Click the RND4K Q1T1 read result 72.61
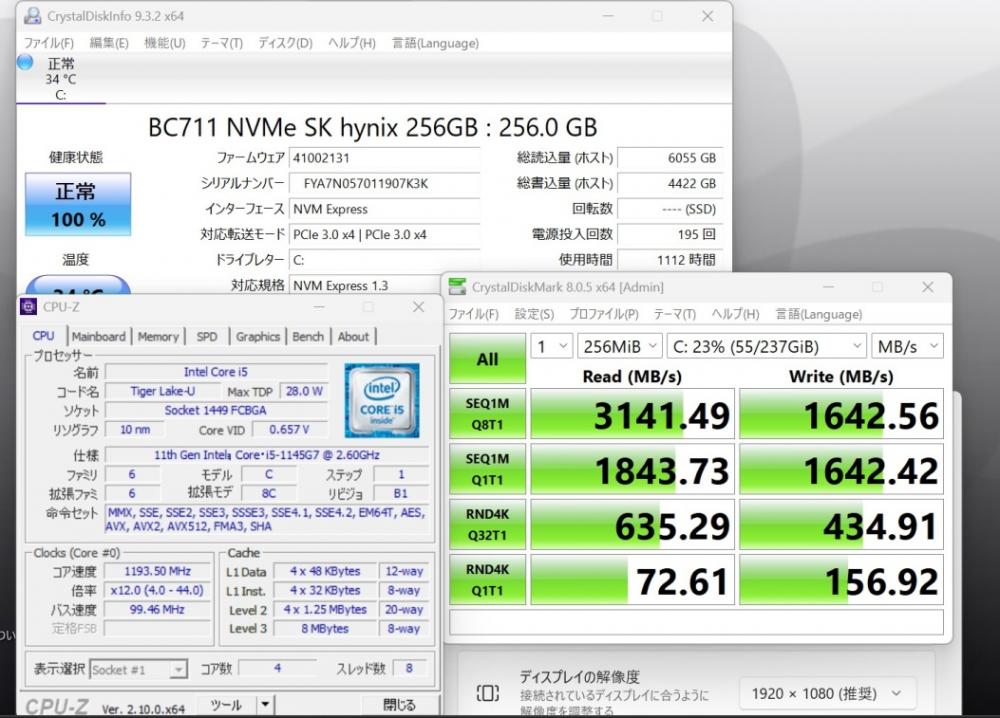This screenshot has width=1000, height=718. click(x=633, y=580)
